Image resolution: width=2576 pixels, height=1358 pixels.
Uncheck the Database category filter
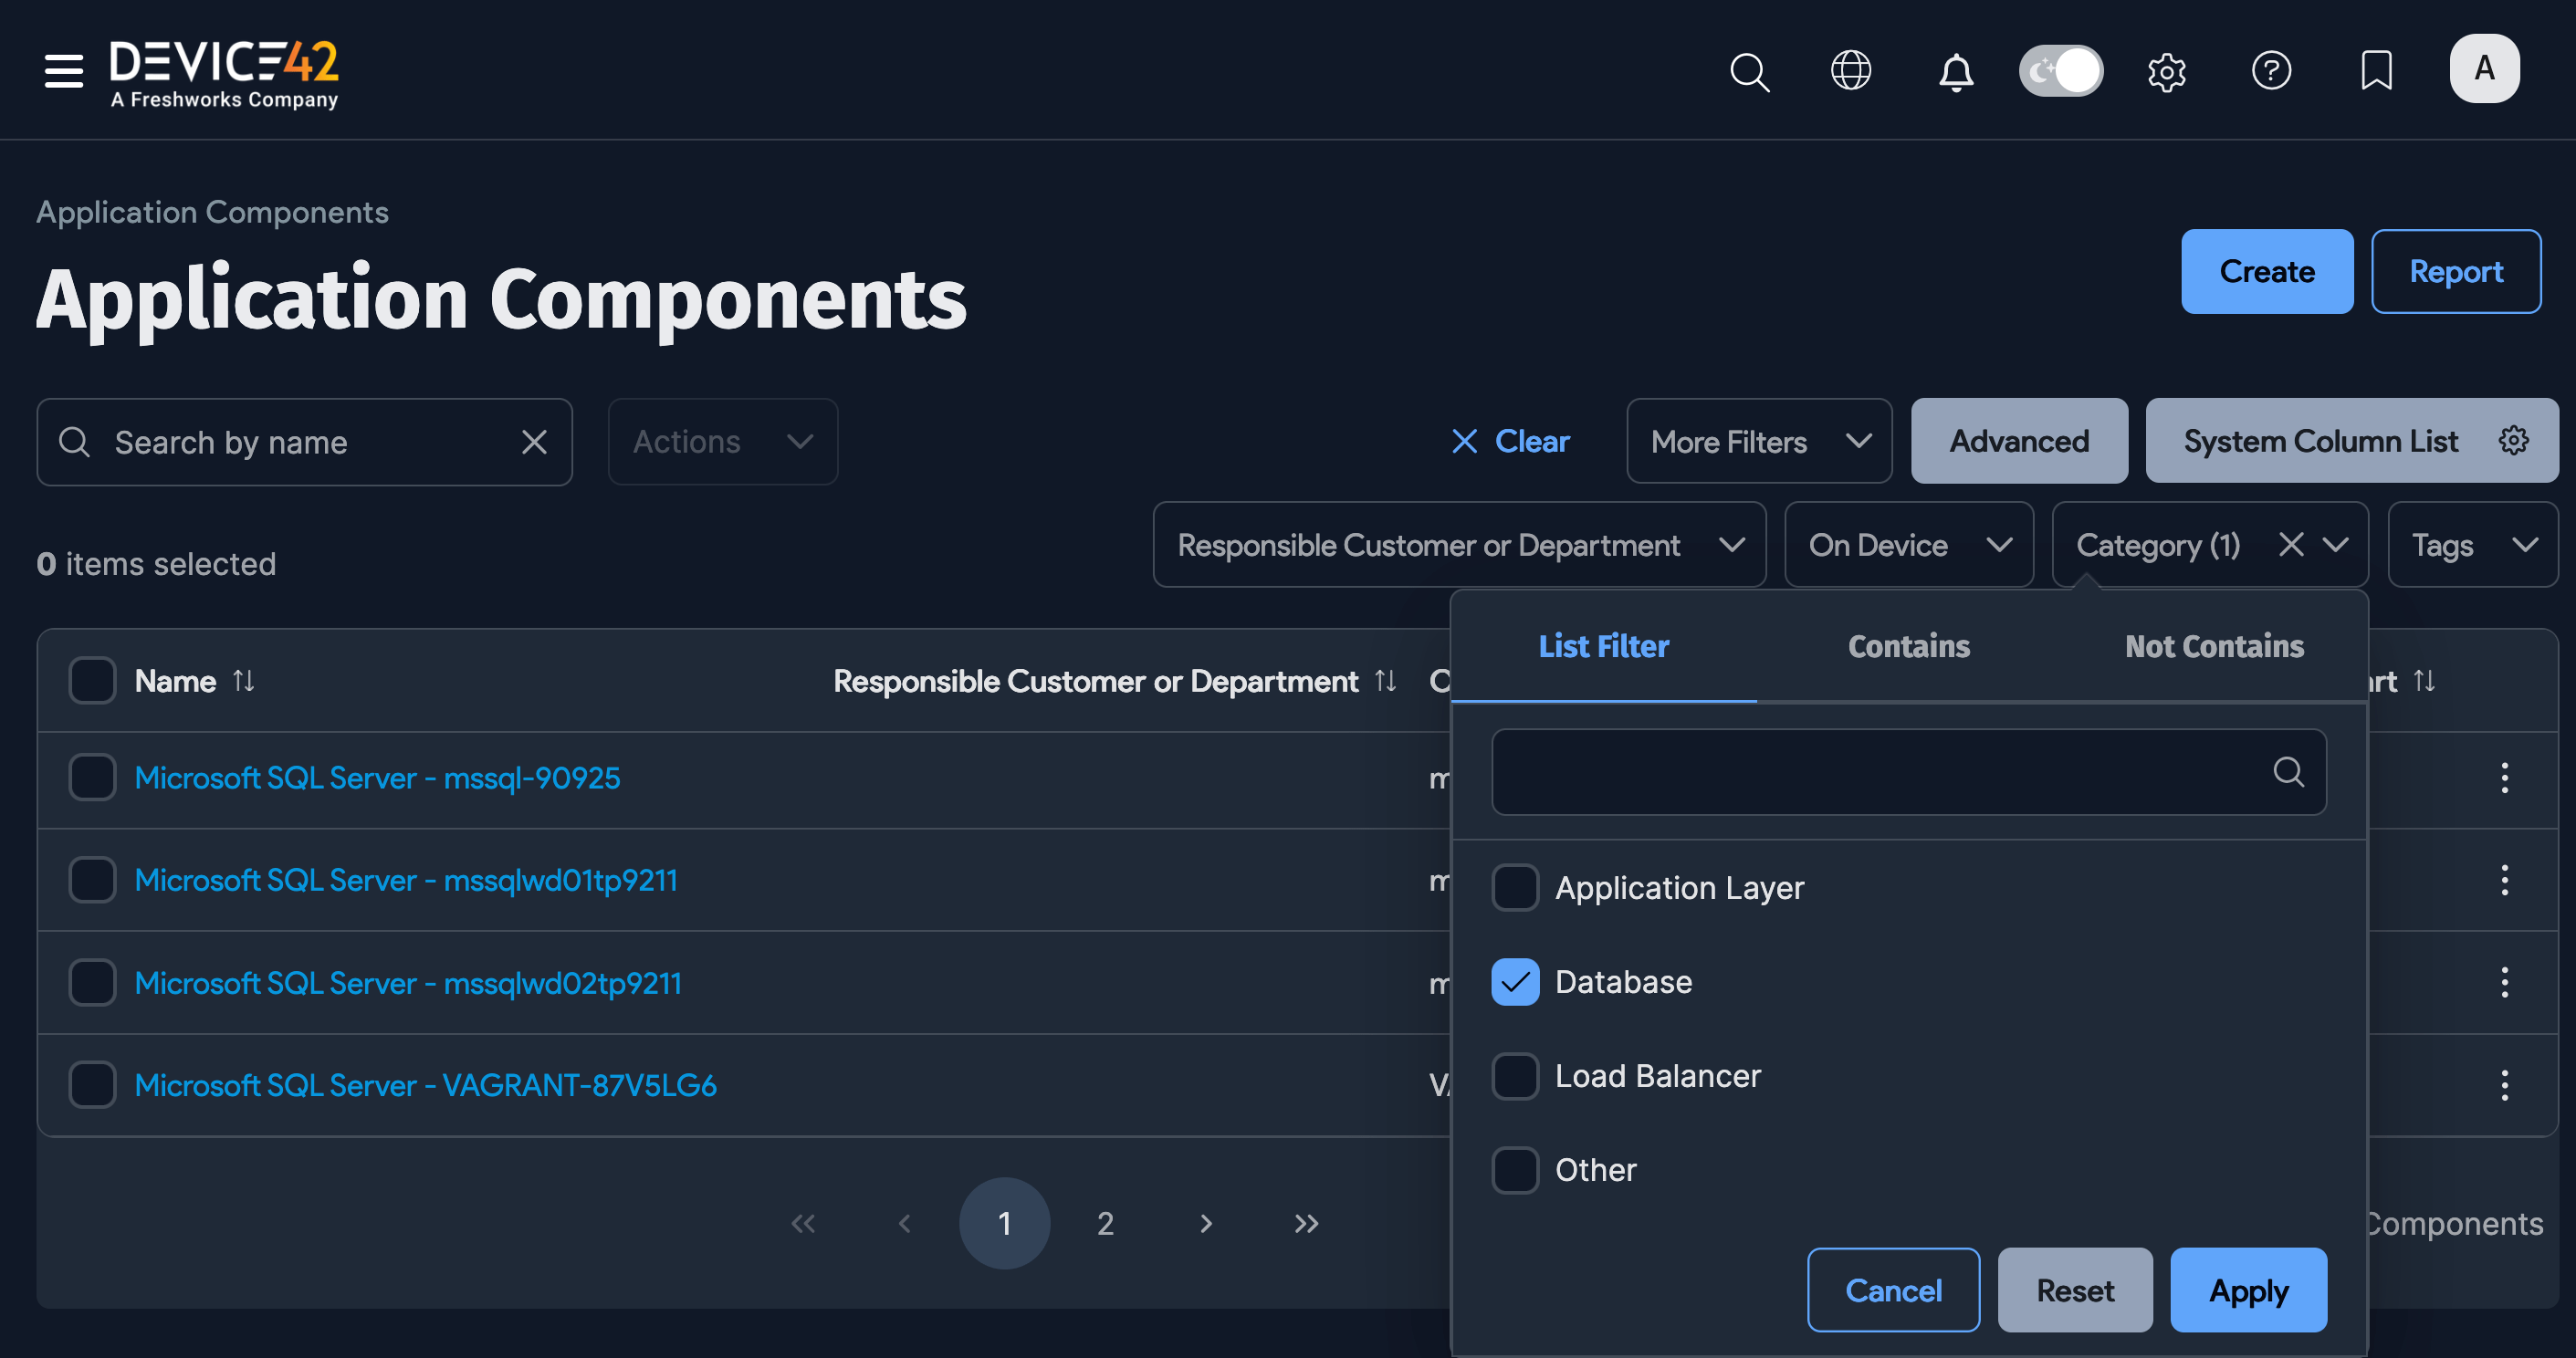(x=1515, y=982)
